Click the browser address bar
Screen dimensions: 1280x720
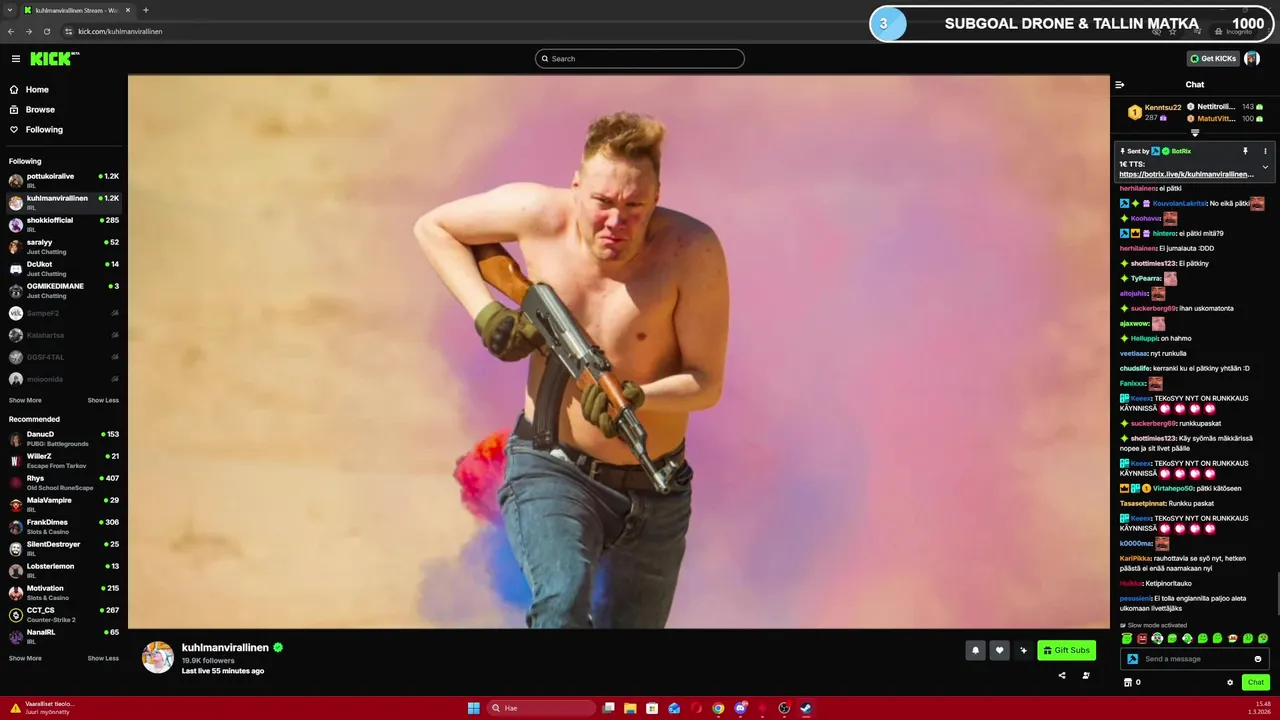pos(600,31)
